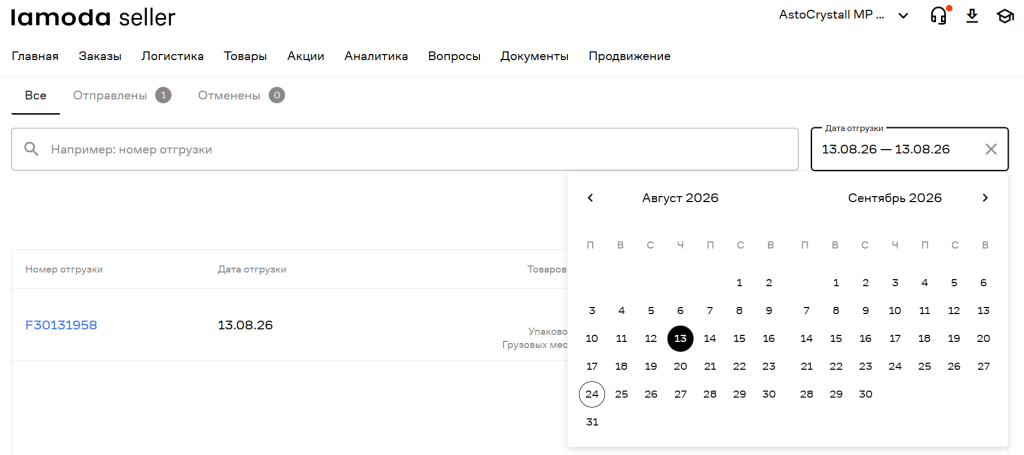Viewport: 1024px width, 455px height.
Task: Click the lamoda seller logo
Action: [93, 18]
